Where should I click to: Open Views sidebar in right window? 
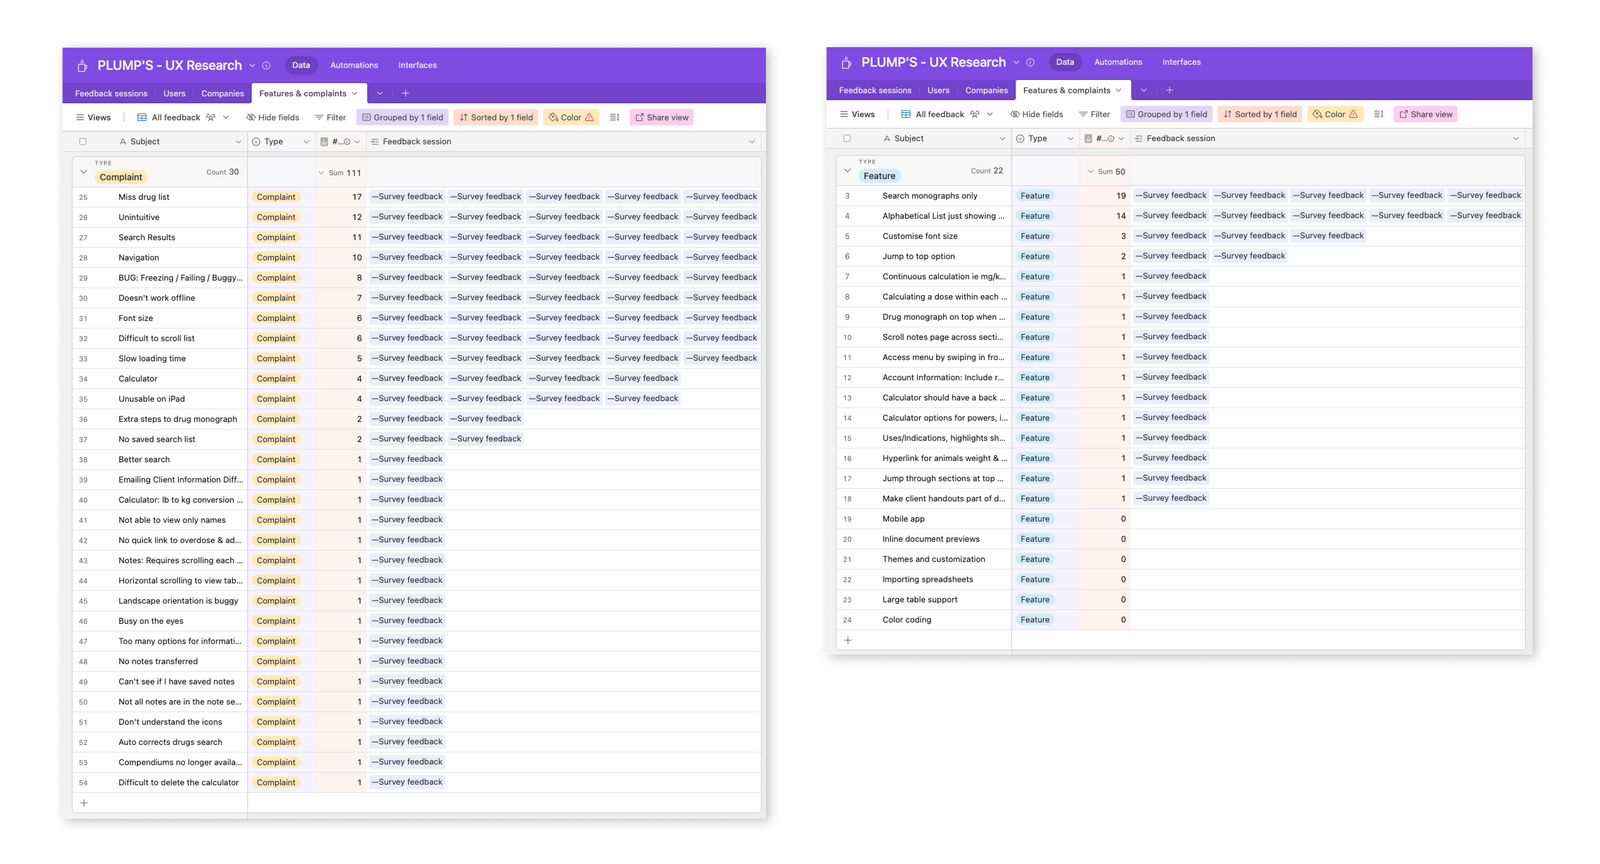(x=857, y=114)
